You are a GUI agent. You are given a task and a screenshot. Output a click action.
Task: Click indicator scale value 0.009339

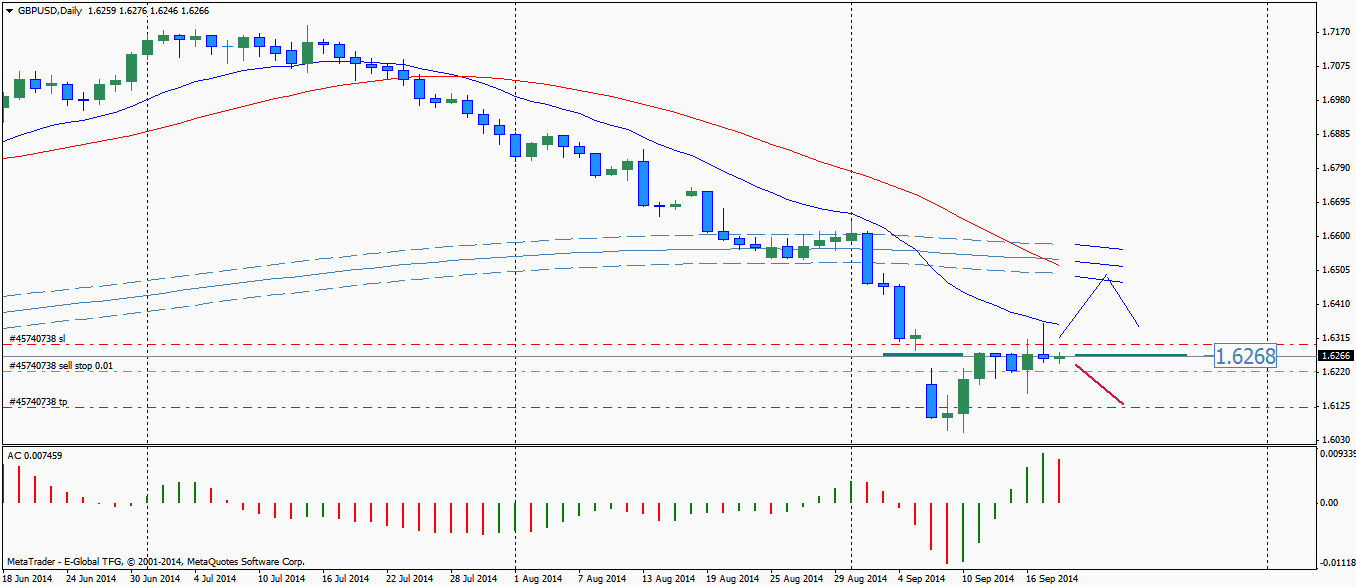(x=1337, y=455)
